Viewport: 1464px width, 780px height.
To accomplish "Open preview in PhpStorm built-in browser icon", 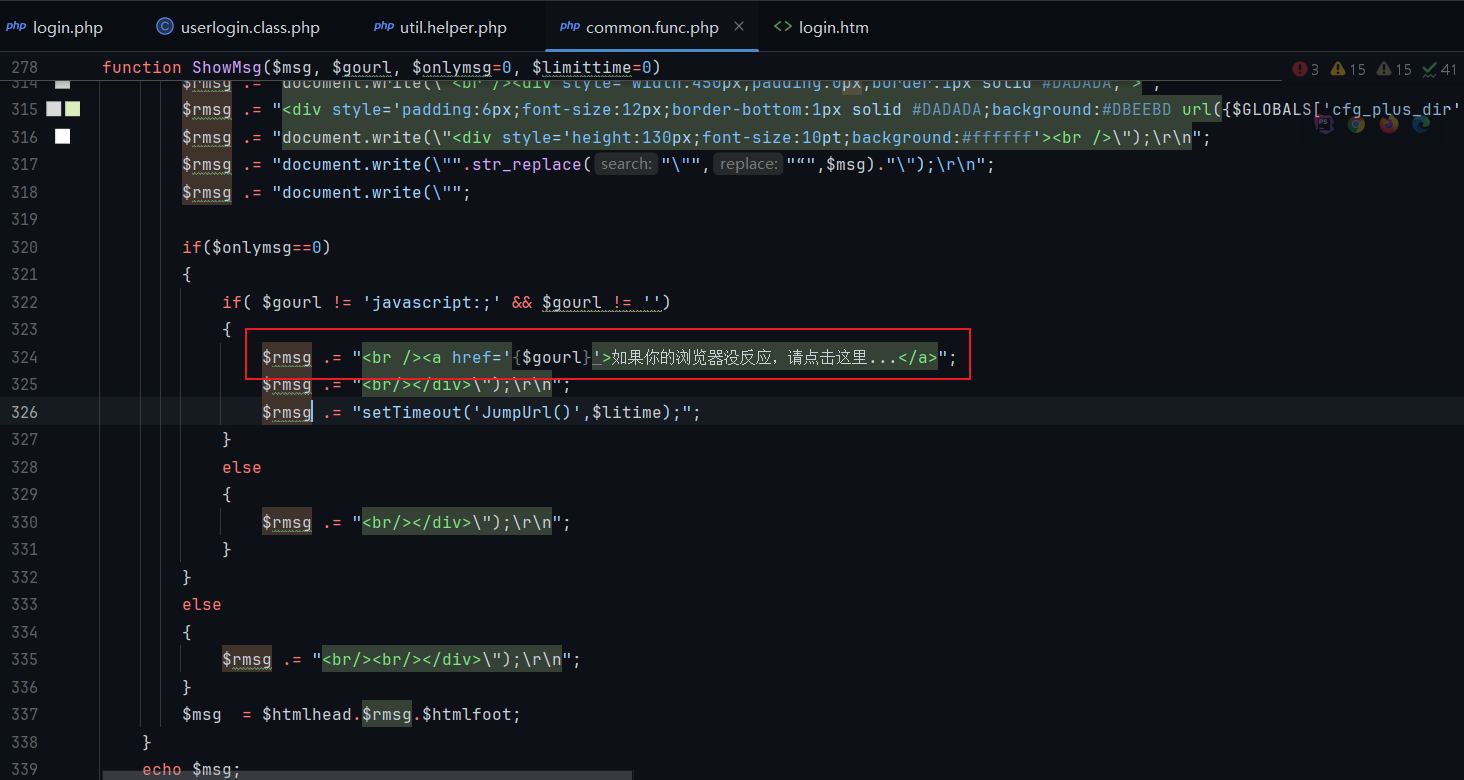I will [x=1325, y=123].
